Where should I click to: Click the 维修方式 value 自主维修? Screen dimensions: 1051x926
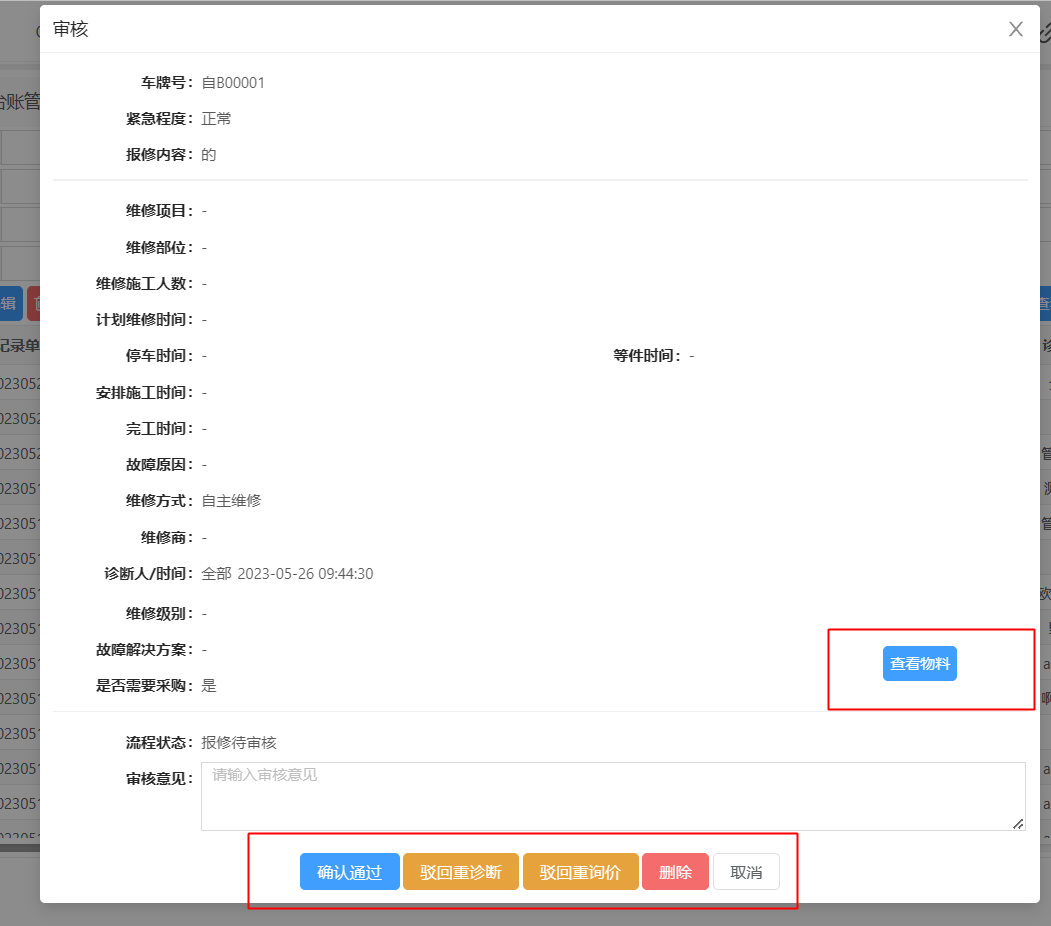[x=231, y=501]
